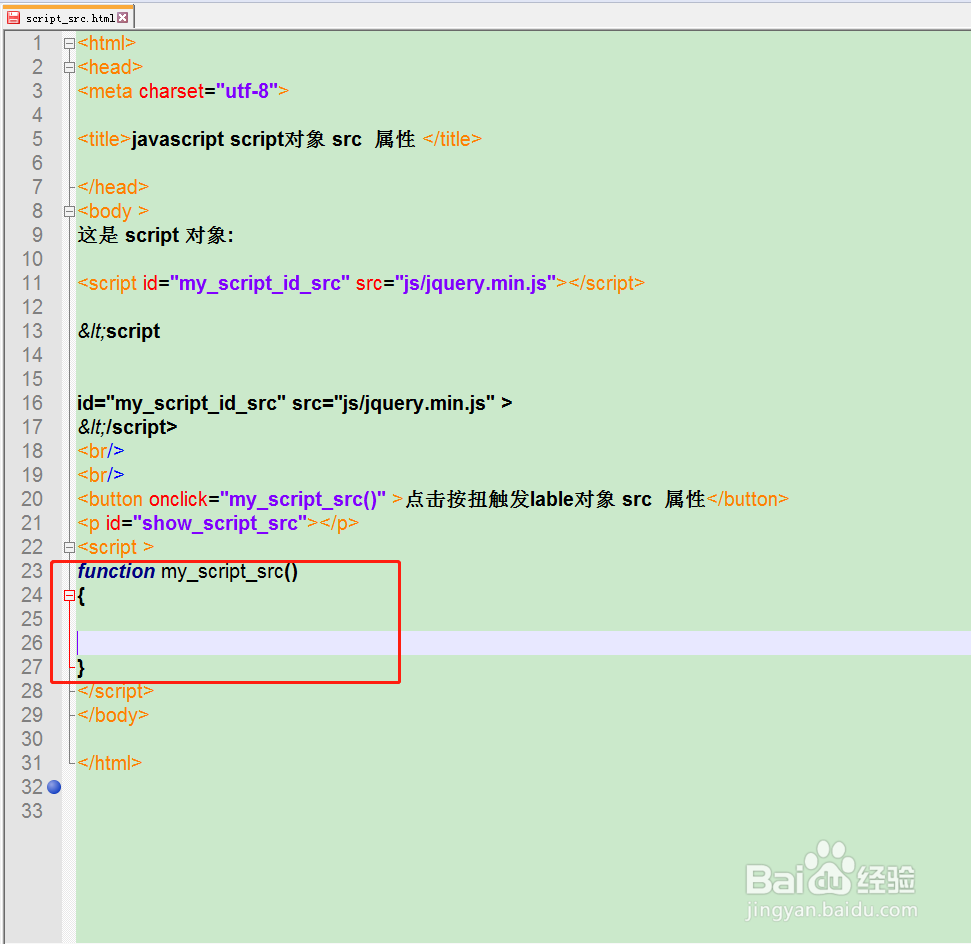This screenshot has width=971, height=944.
Task: Click the meta charset="utf-8" line
Action: coord(183,92)
